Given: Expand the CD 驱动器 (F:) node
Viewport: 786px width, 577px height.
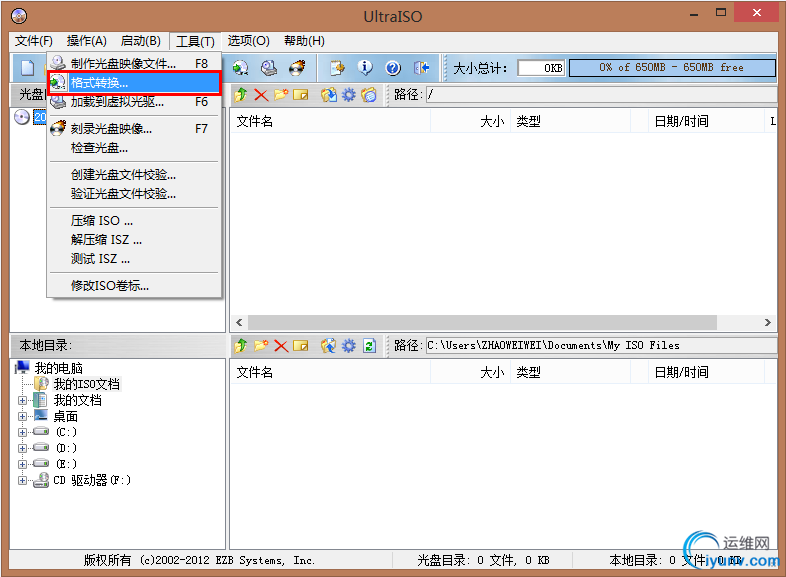Looking at the screenshot, I should (22, 480).
